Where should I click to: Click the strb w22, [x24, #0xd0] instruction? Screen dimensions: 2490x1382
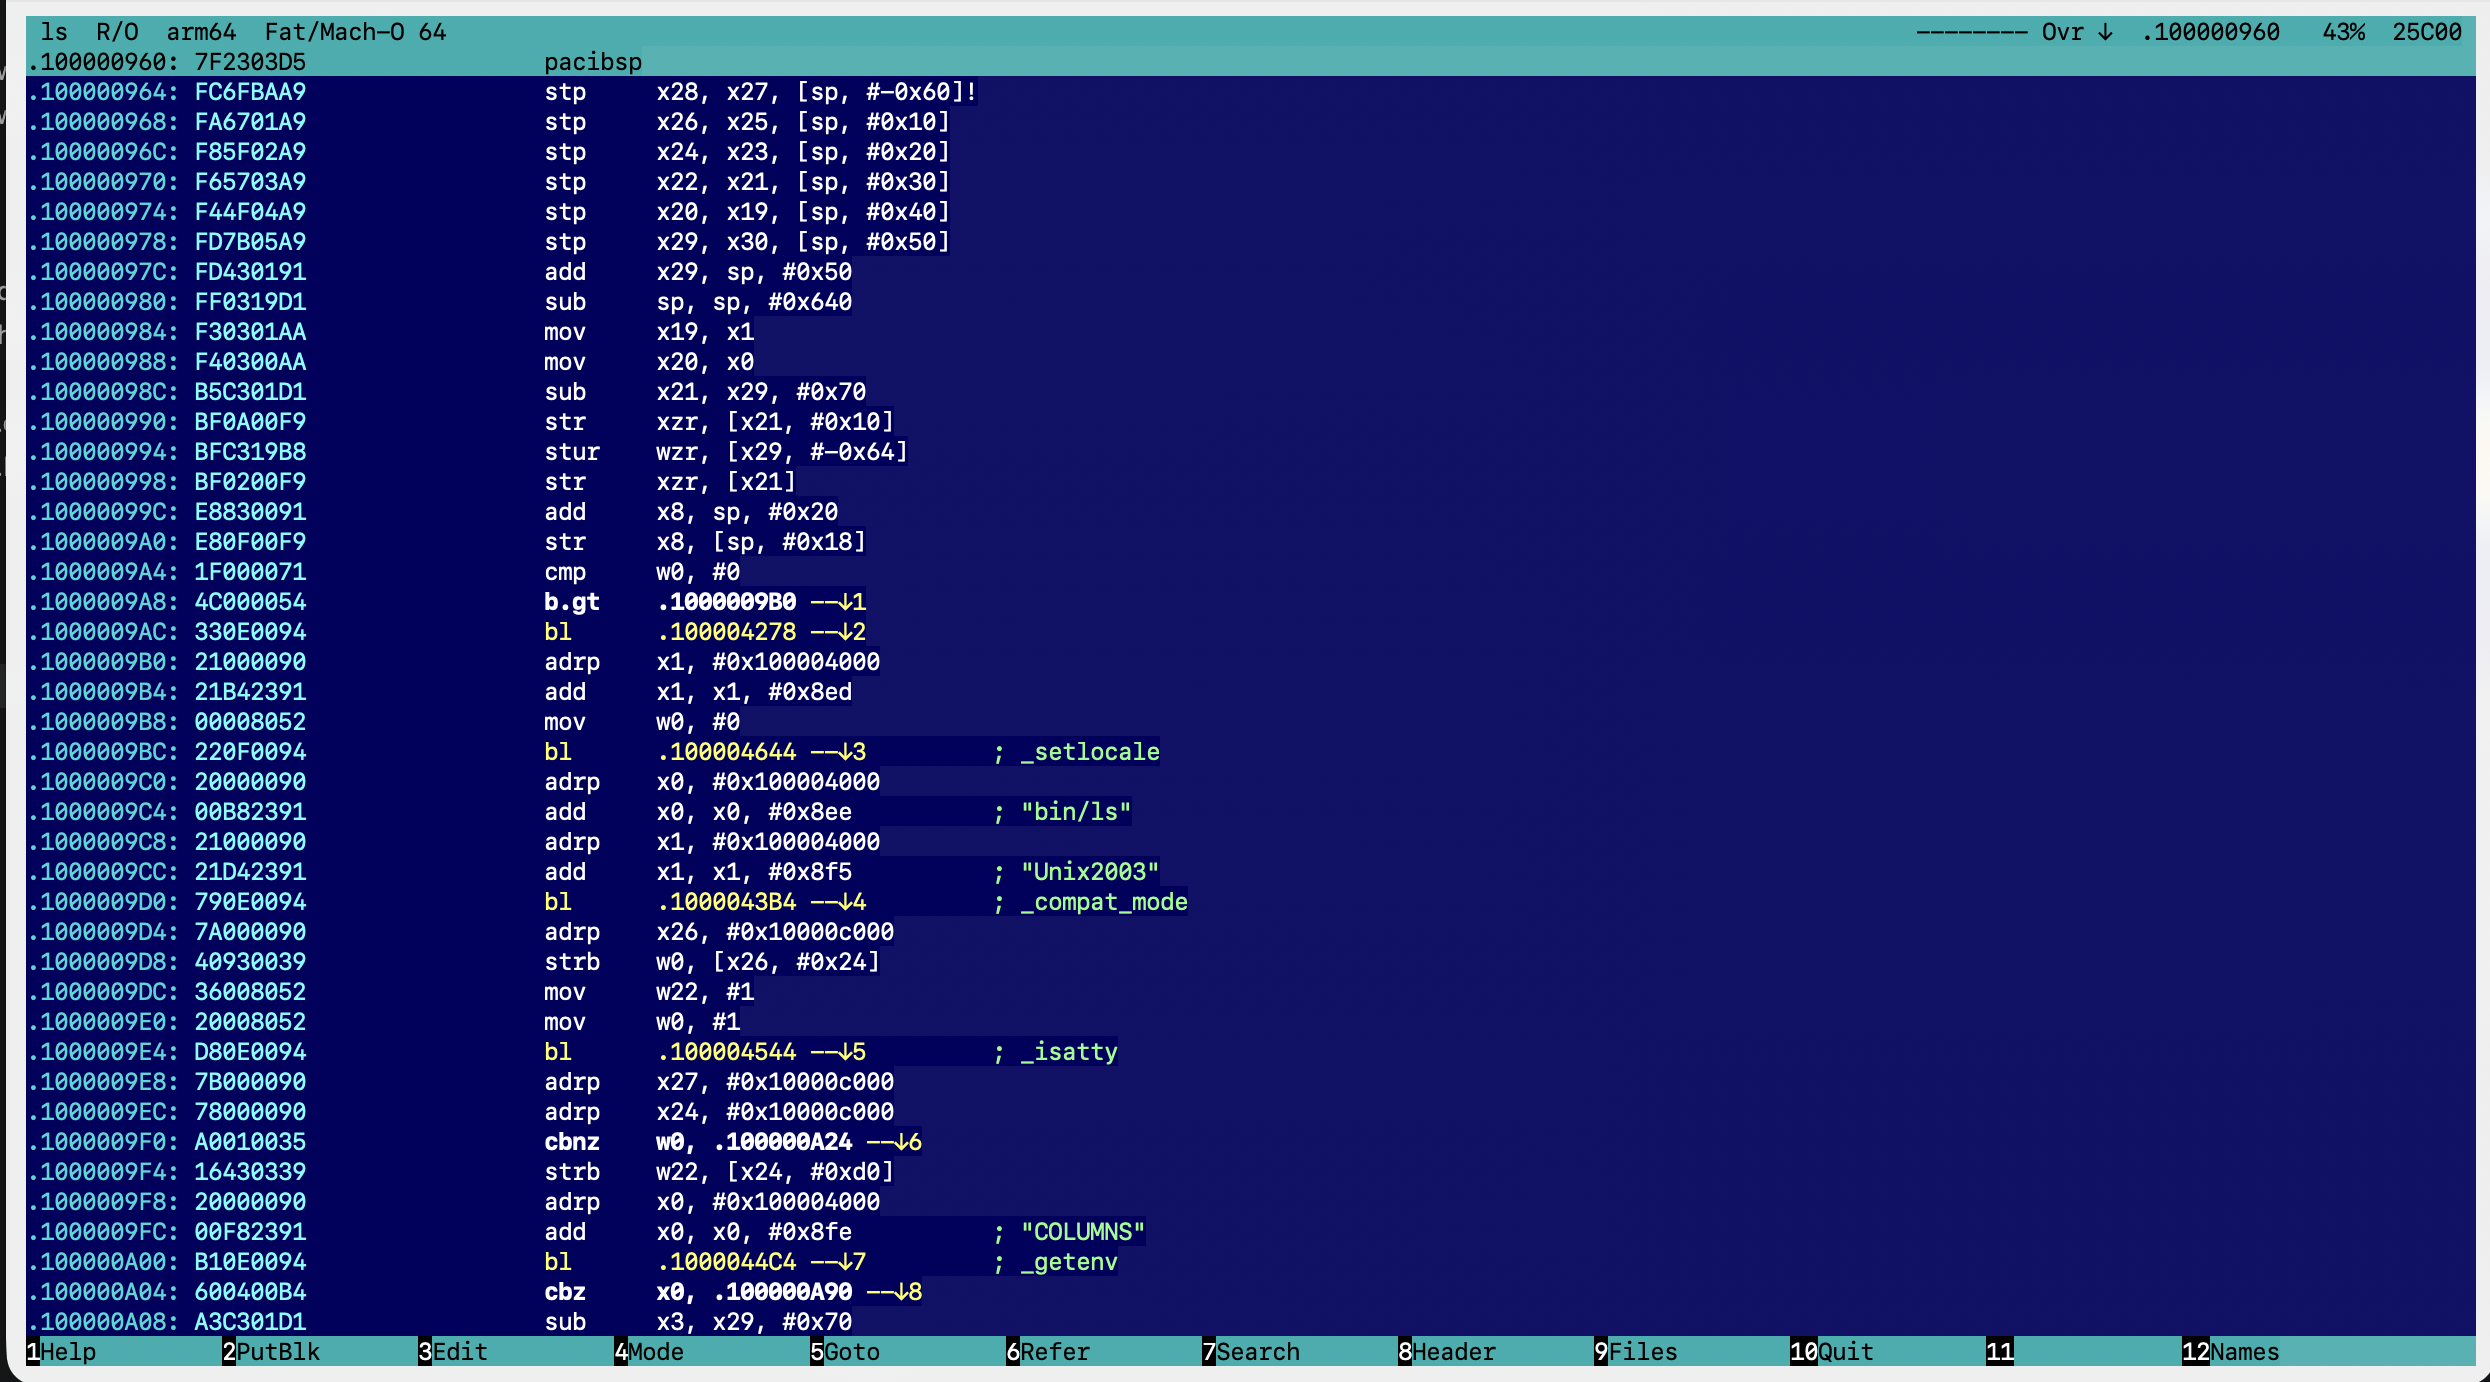click(718, 1172)
